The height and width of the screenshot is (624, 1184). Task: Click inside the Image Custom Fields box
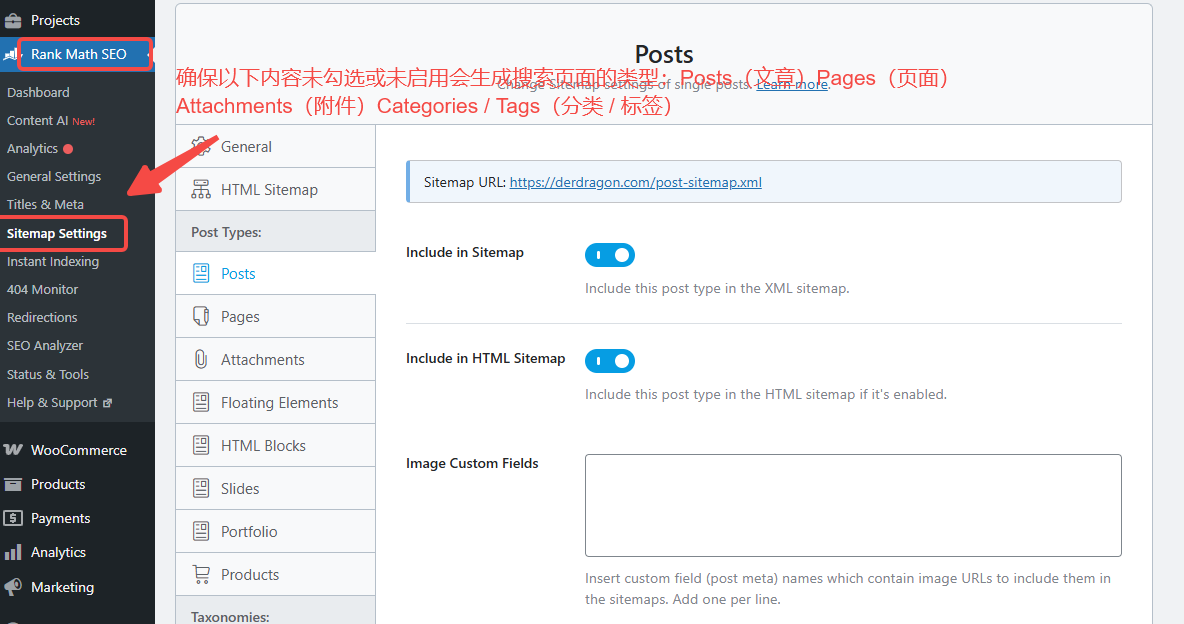[x=852, y=505]
